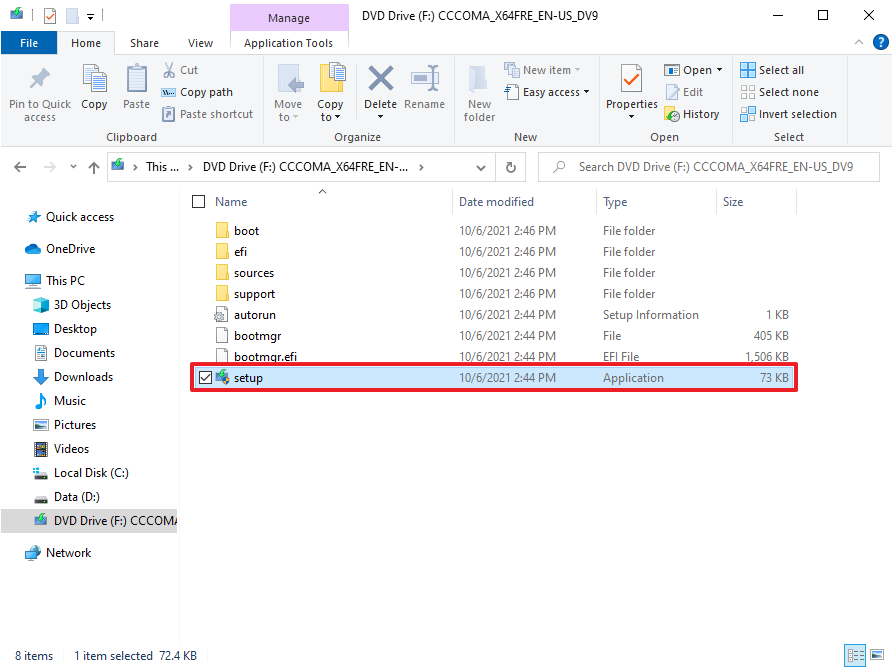
Task: Click Paste shortcut command
Action: click(207, 114)
